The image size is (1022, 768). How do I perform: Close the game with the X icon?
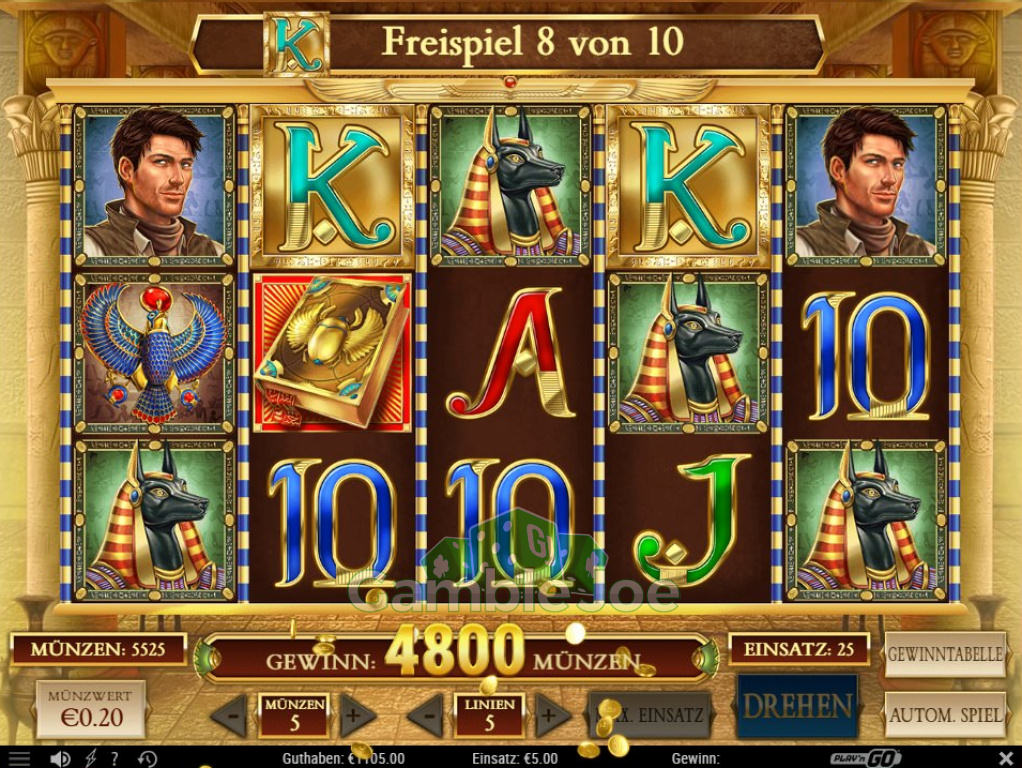(1005, 758)
